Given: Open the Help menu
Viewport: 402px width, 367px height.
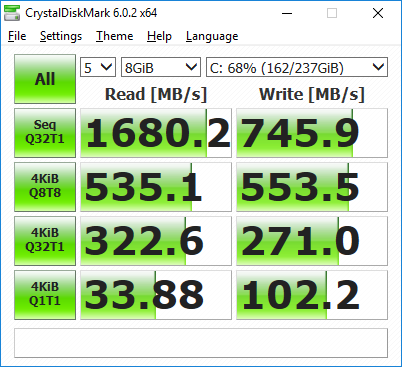Looking at the screenshot, I should [x=159, y=36].
